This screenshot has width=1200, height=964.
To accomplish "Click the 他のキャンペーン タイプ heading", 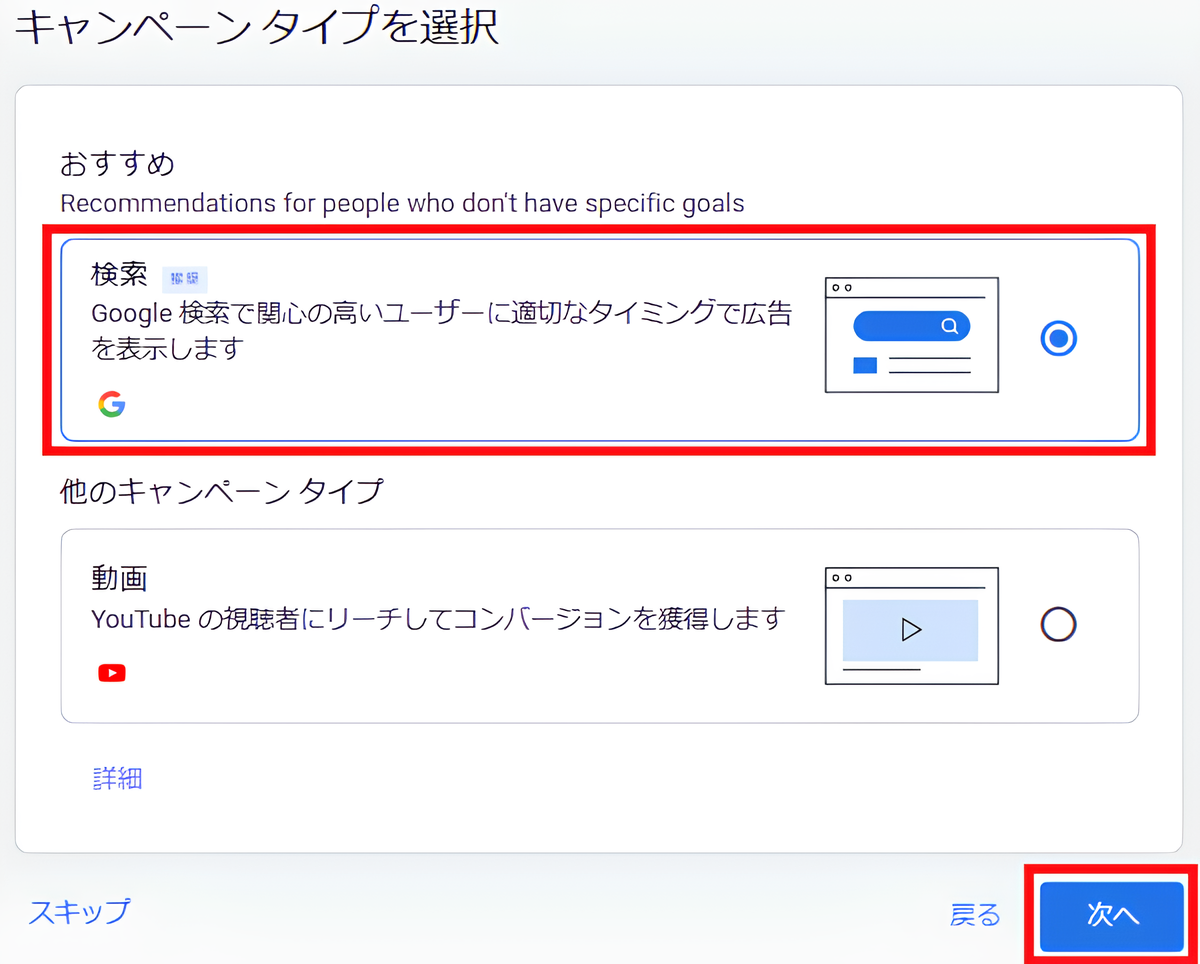I will 221,492.
